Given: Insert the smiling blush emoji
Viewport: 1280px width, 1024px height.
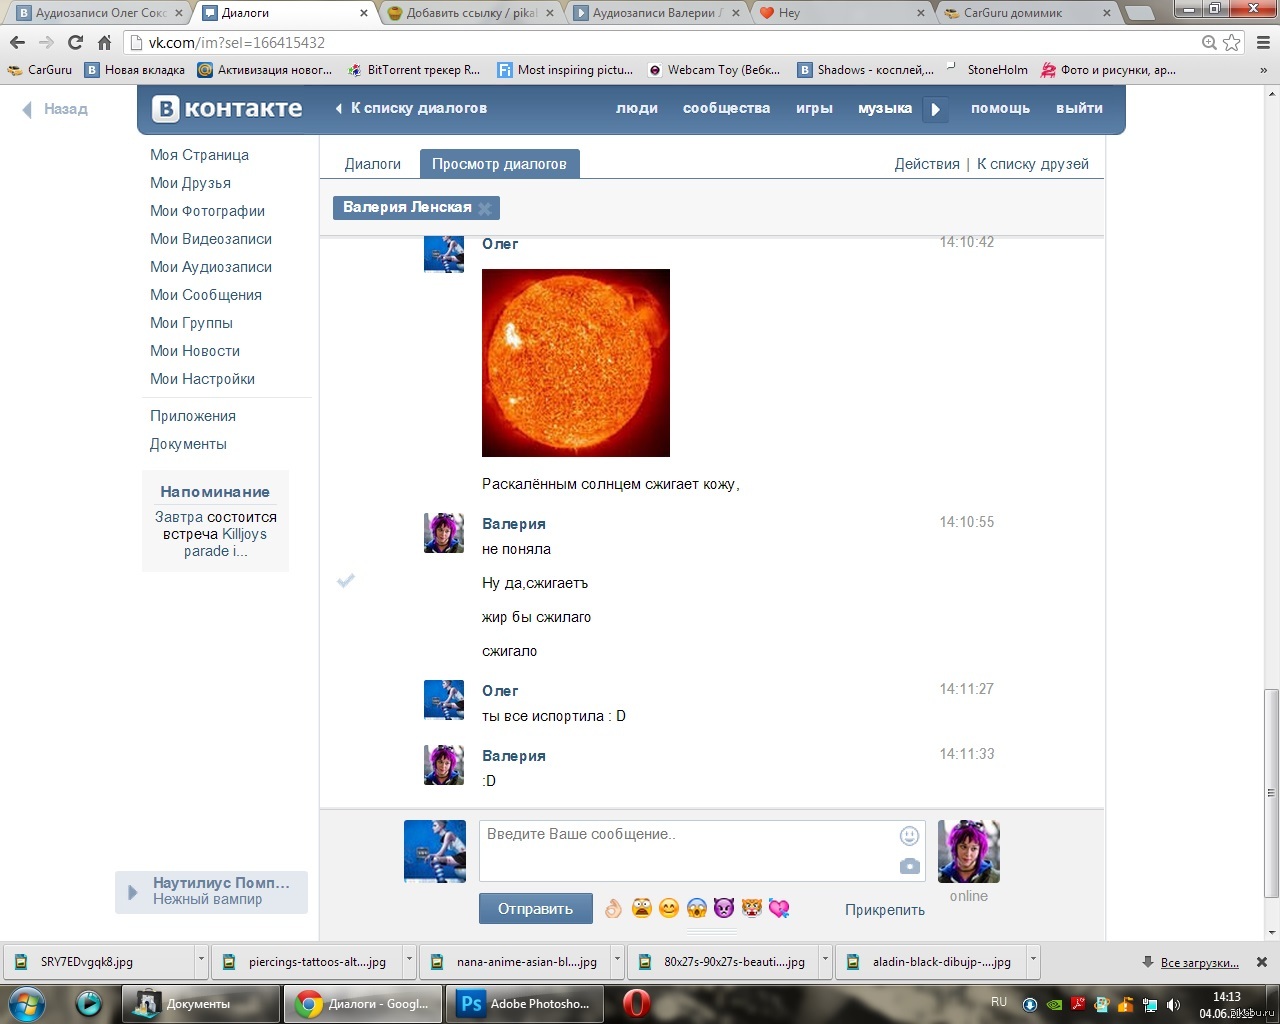Looking at the screenshot, I should pyautogui.click(x=669, y=908).
